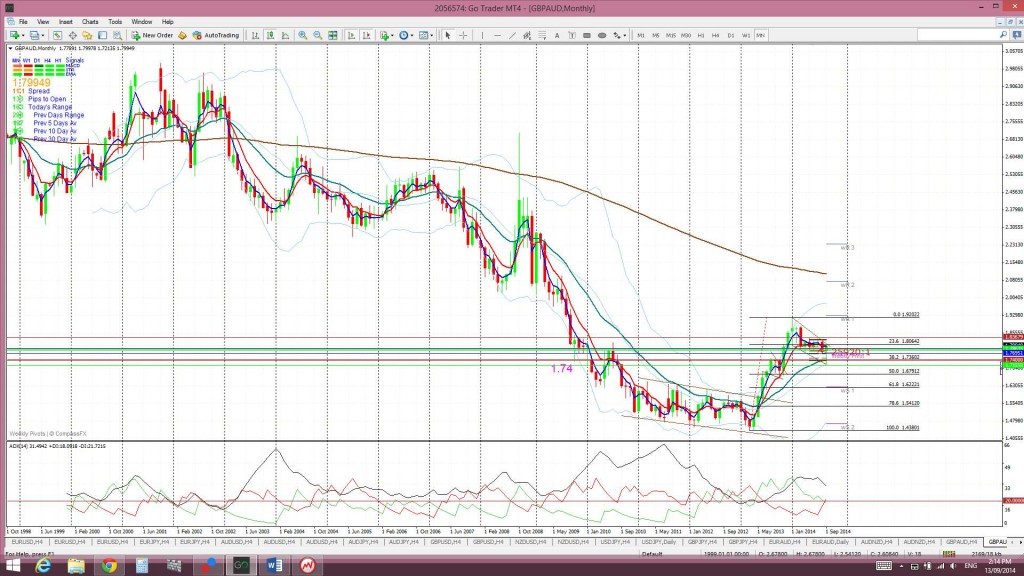1024x576 pixels.
Task: Expand the Profiles dropdown arrow
Action: click(x=43, y=36)
